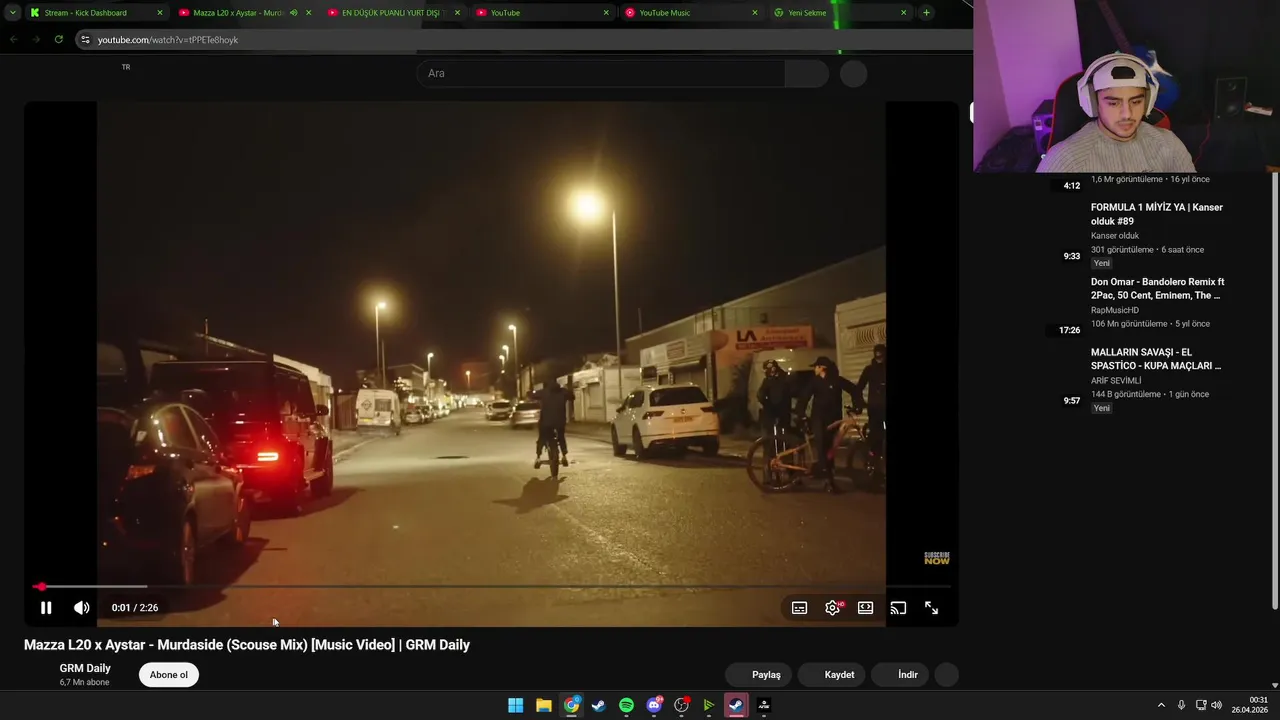The width and height of the screenshot is (1280, 720).
Task: Go back with the browser back arrow
Action: (14, 39)
